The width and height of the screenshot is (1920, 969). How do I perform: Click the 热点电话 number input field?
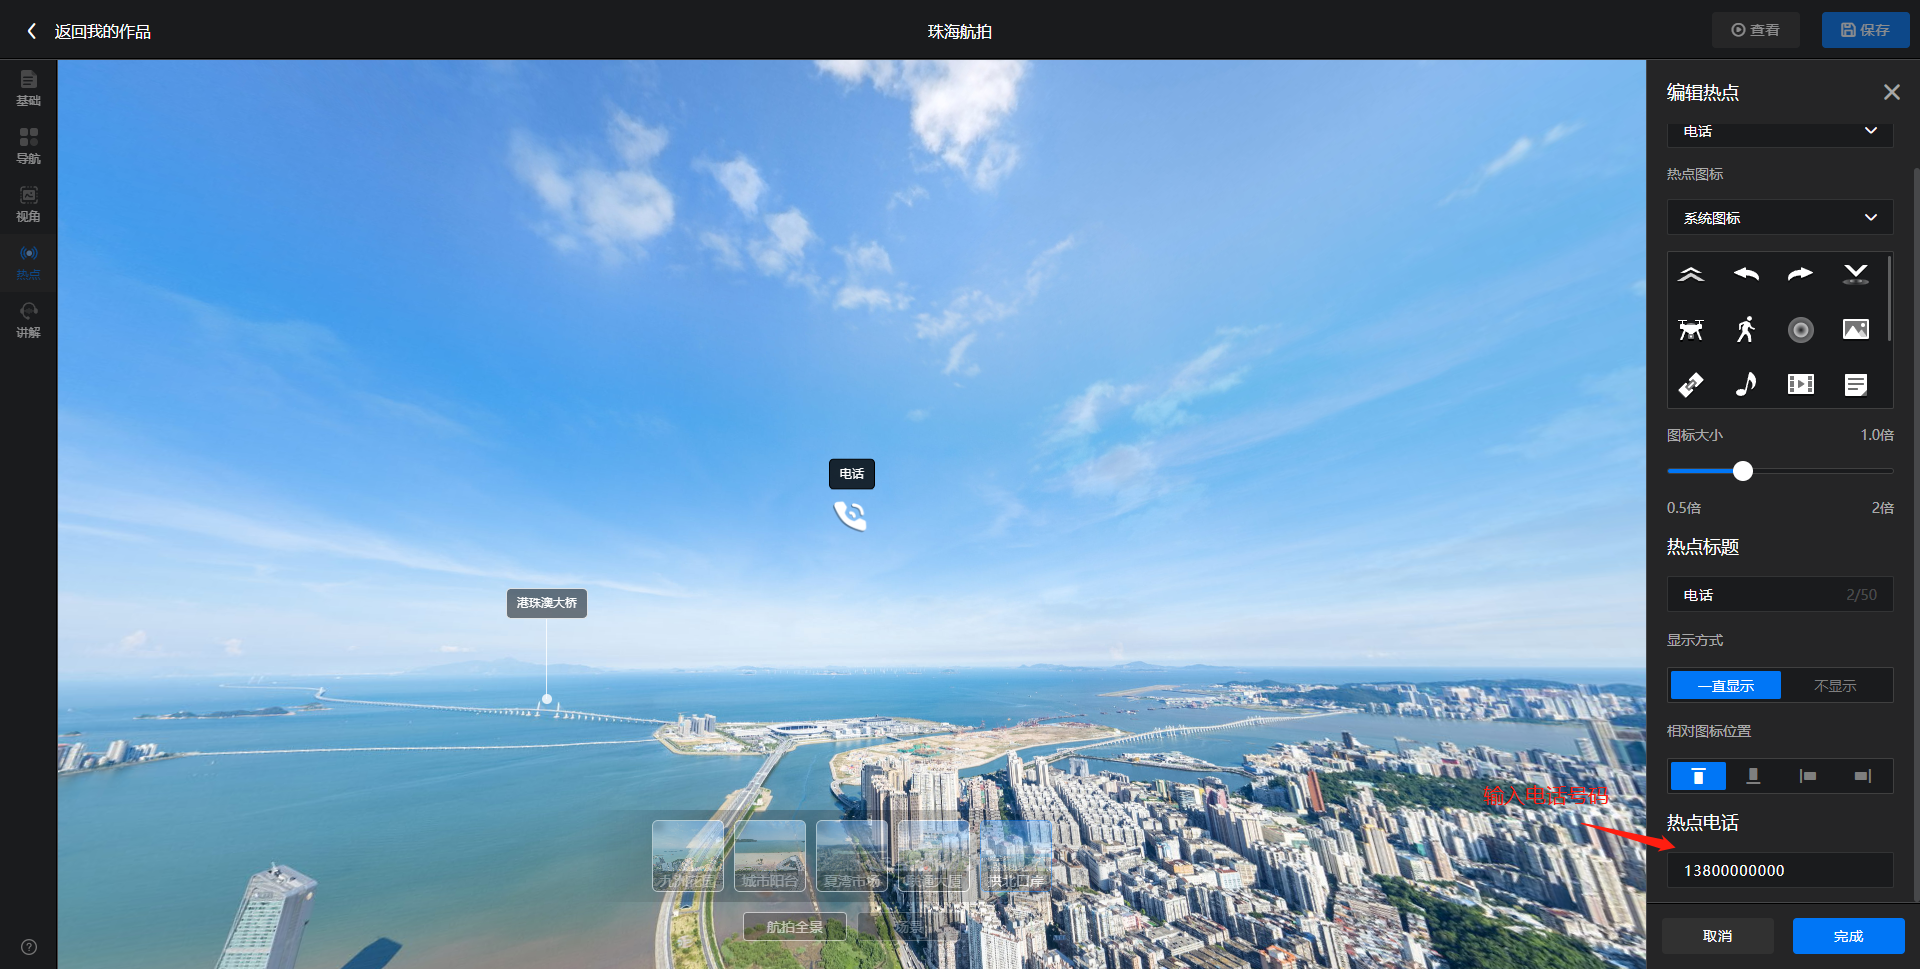[1780, 870]
